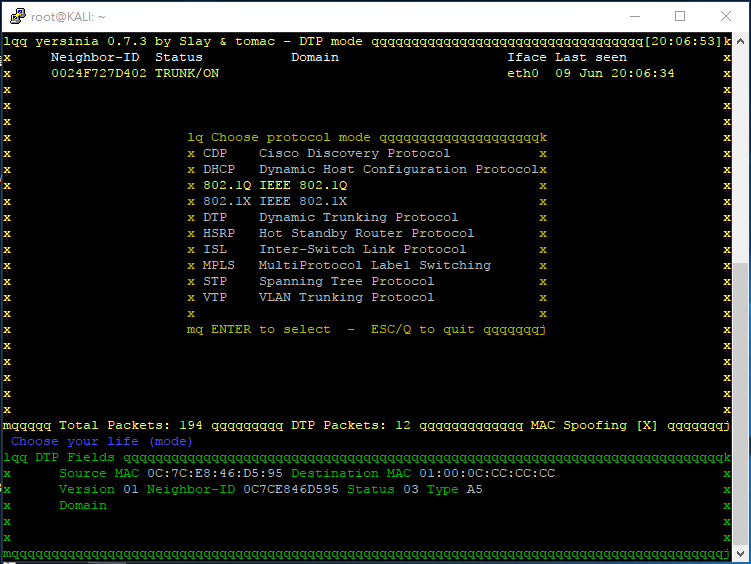
Task: Click scrollbar up arrow of terminal
Action: [x=740, y=42]
